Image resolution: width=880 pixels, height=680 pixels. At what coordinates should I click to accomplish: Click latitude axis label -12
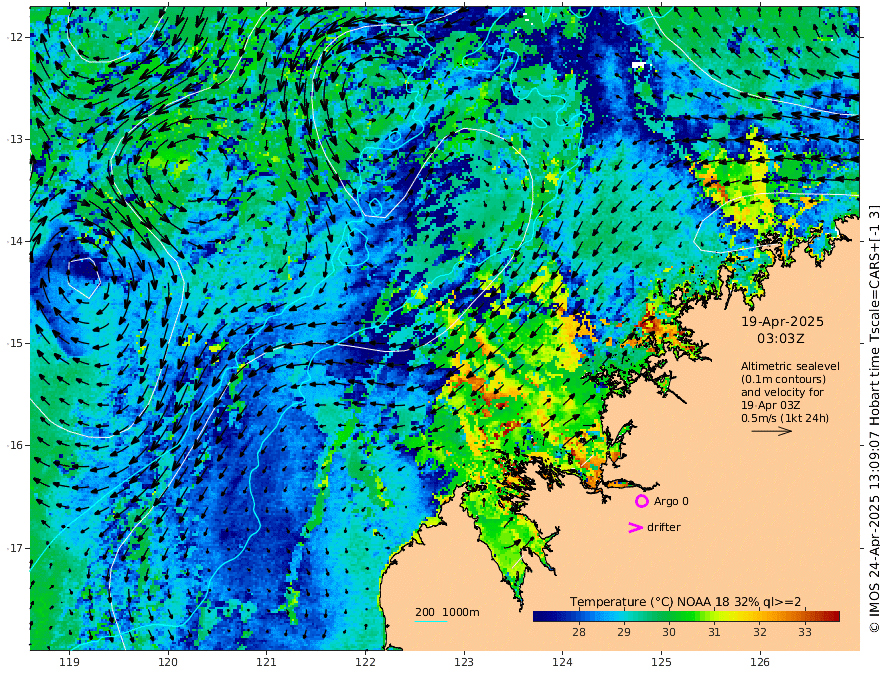click(15, 37)
